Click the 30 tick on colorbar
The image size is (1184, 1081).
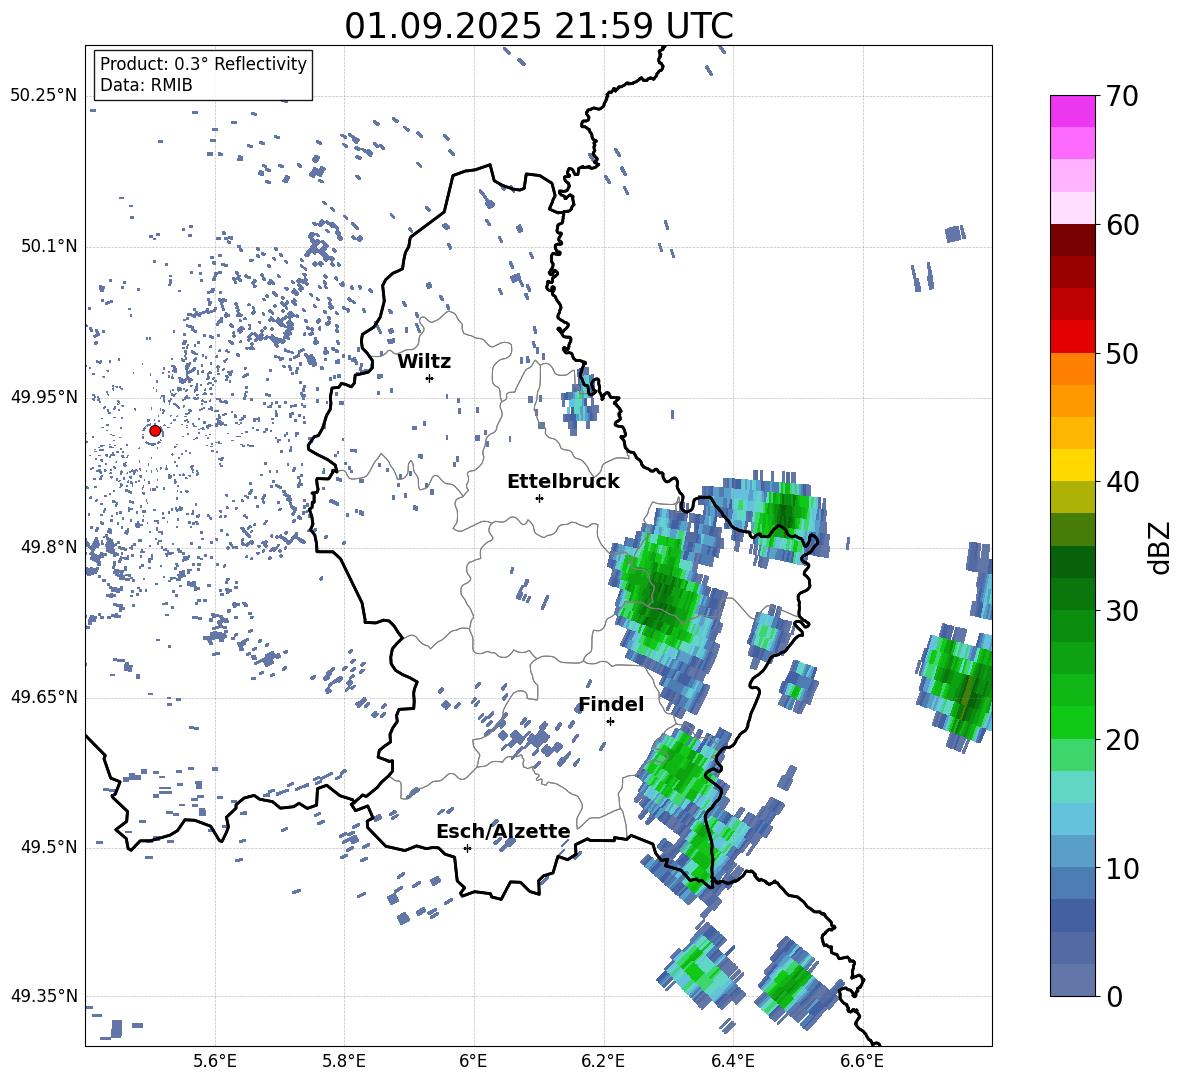click(x=1122, y=611)
